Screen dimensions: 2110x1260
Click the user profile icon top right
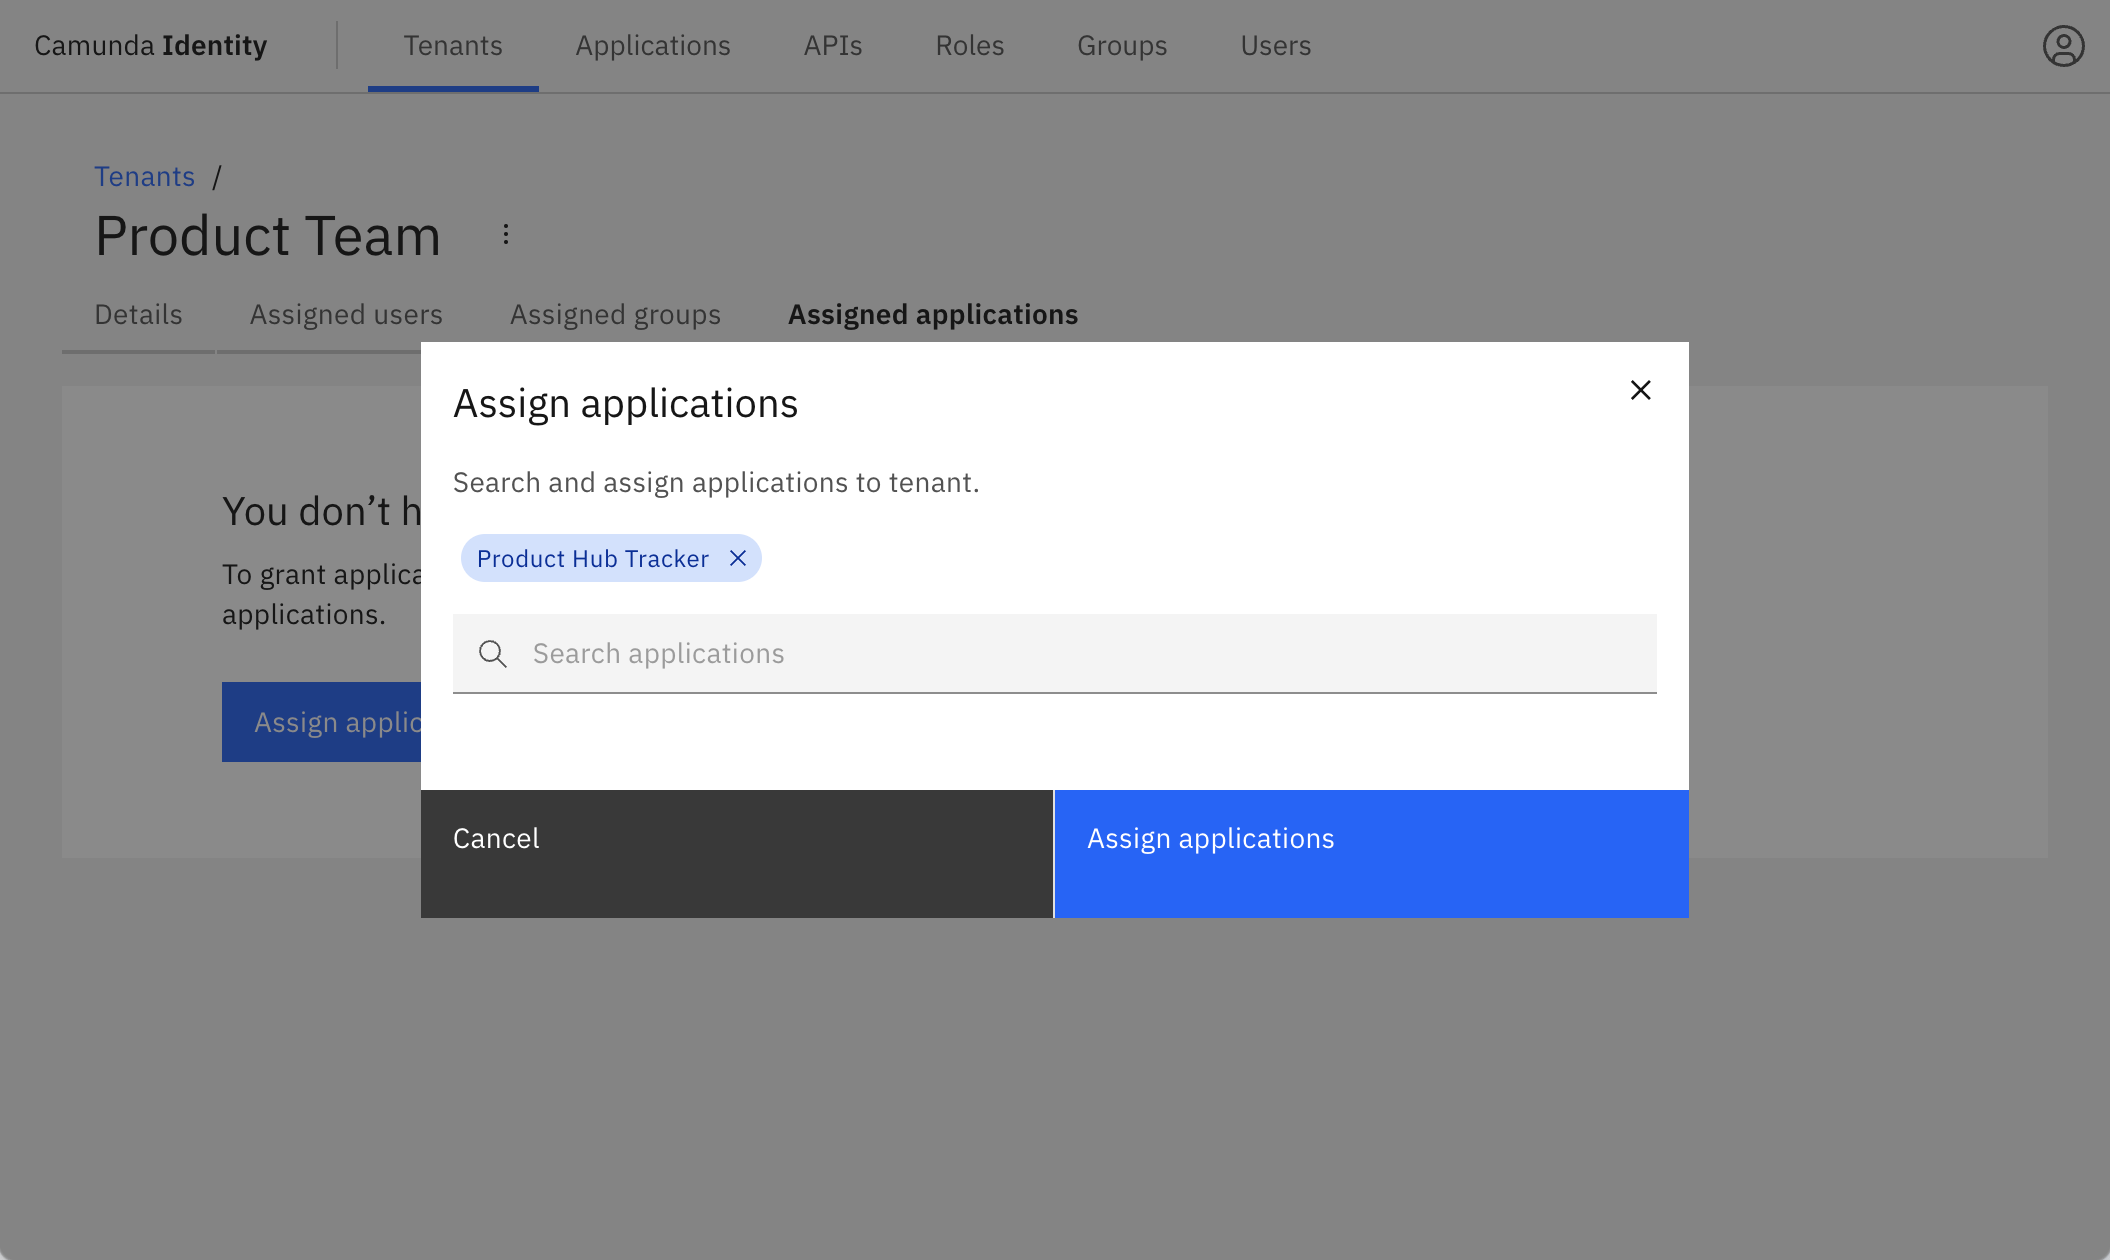pos(2061,45)
